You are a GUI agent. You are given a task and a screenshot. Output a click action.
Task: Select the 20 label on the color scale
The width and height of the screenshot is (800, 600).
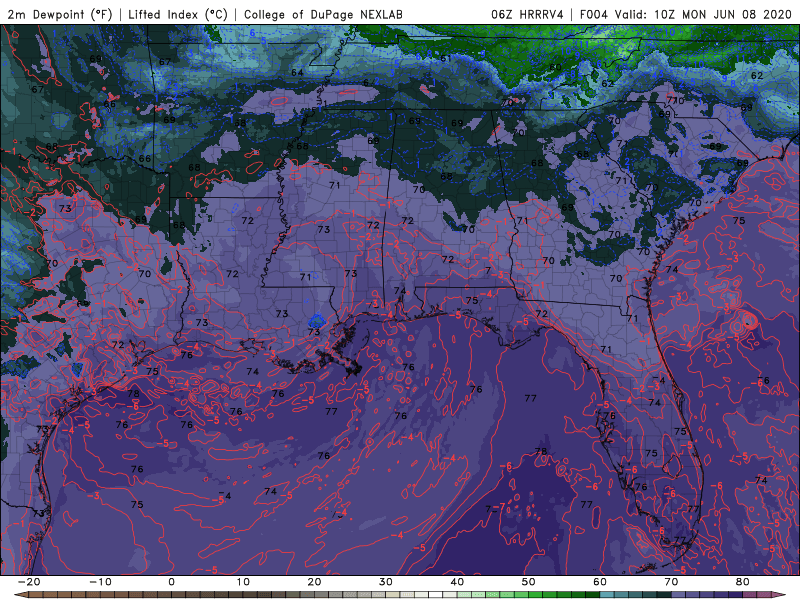[x=314, y=582]
